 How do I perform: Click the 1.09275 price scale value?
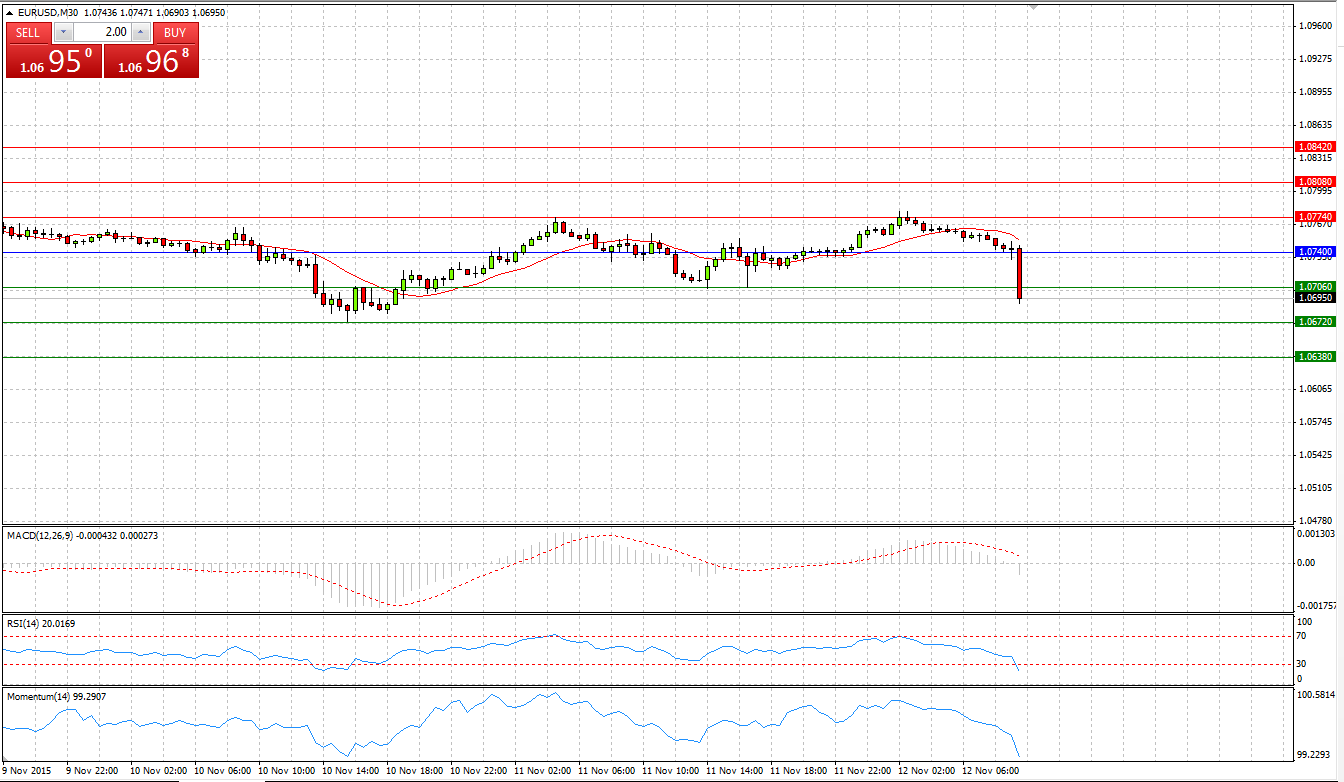(1315, 58)
